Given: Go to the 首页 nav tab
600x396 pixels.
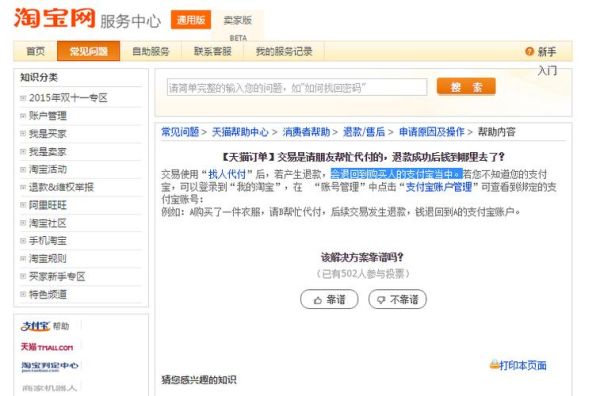Looking at the screenshot, I should click(x=35, y=51).
